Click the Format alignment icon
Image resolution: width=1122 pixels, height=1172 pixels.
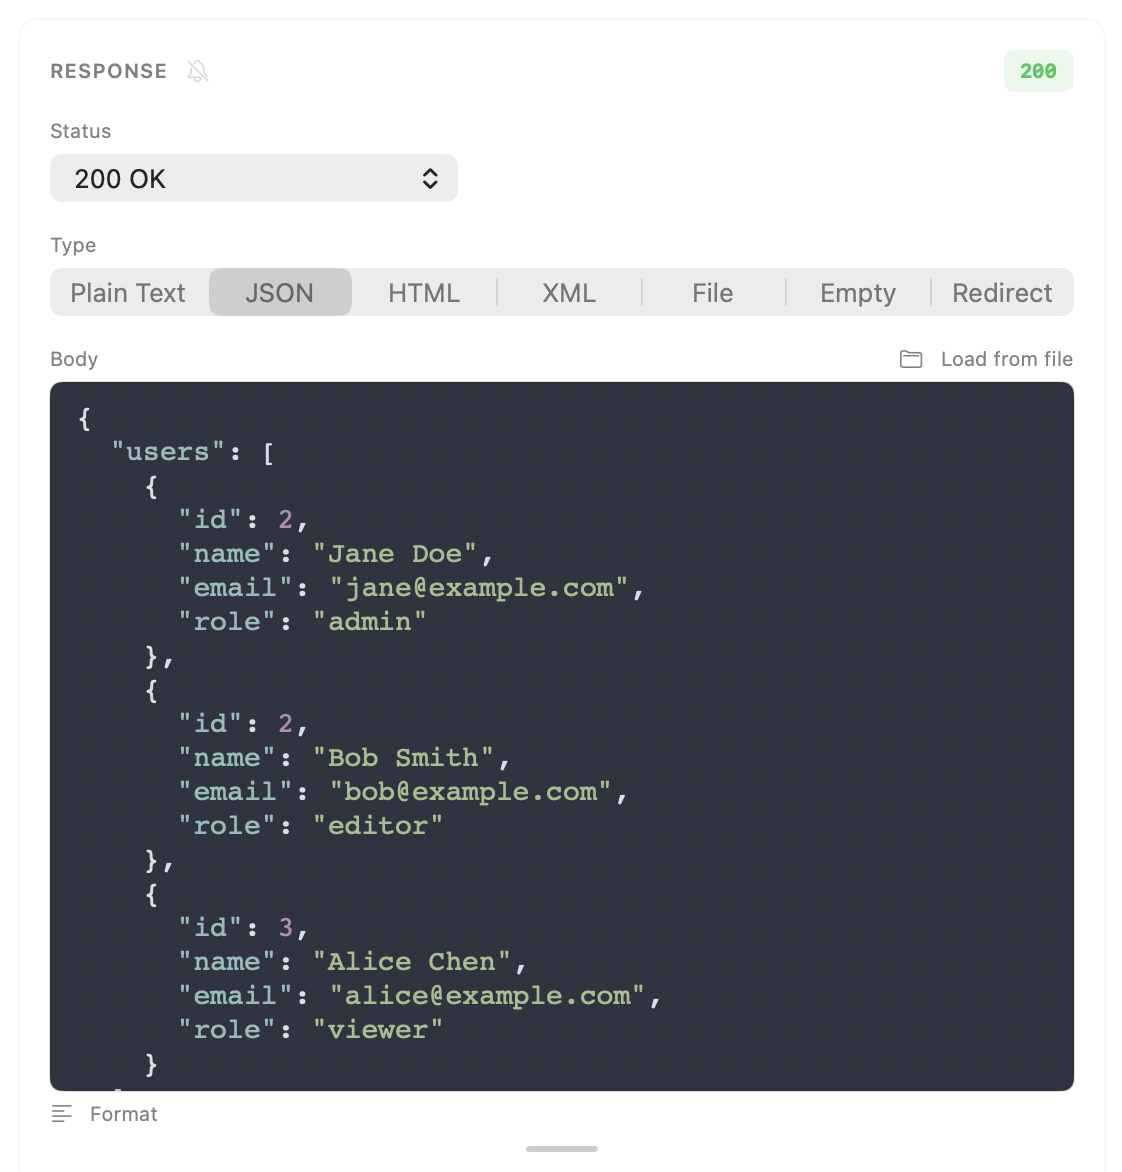[x=62, y=1113]
